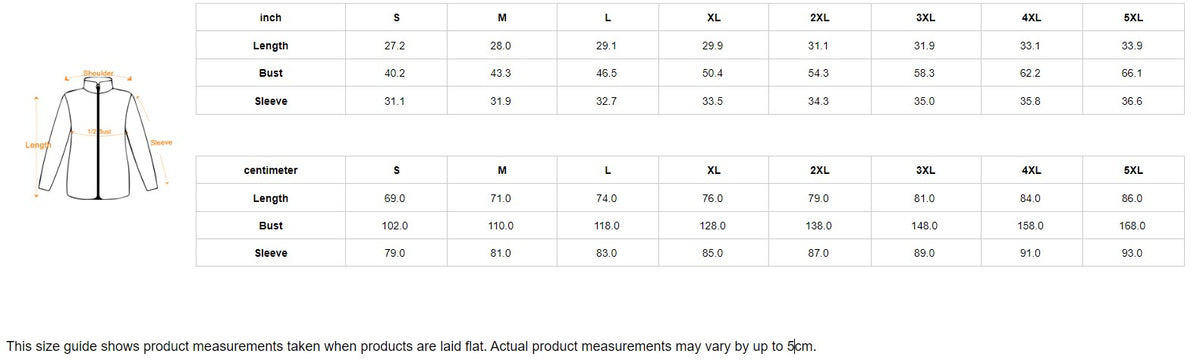Select the 69.0 length value in centimeter table
This screenshot has width=1200, height=360.
(x=395, y=198)
